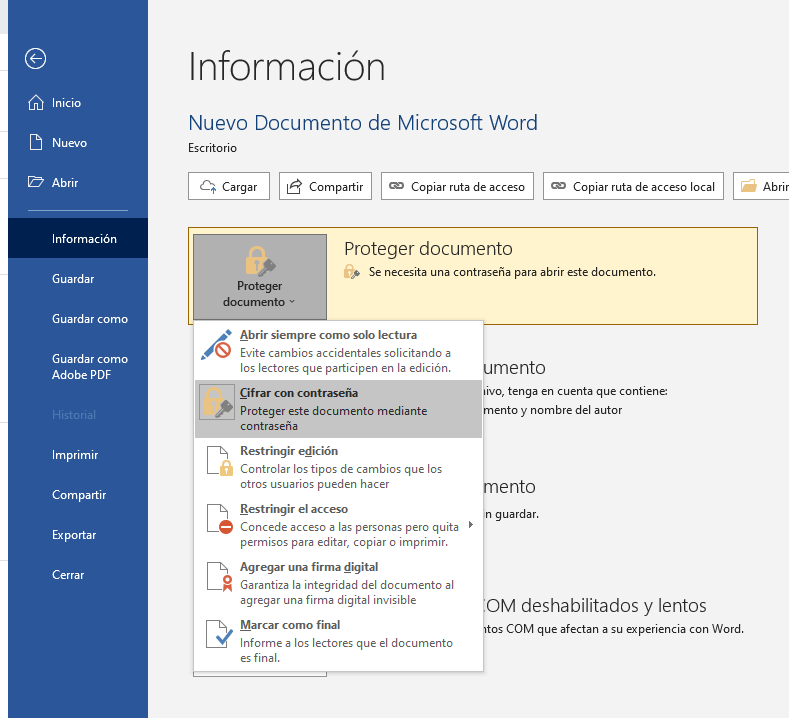Open the Exportar sidebar page
Viewport: 789px width, 718px height.
point(78,534)
